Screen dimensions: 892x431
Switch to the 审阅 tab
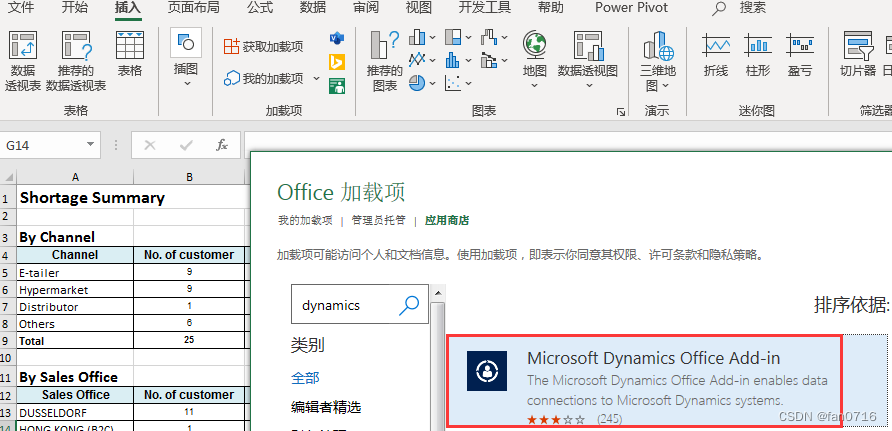point(366,8)
